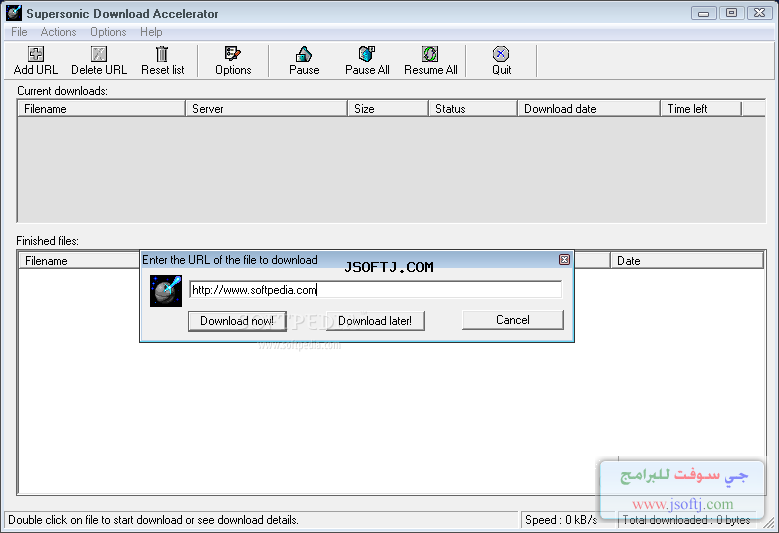
Task: Click the 'Current downloads:' label
Action: [x=63, y=91]
